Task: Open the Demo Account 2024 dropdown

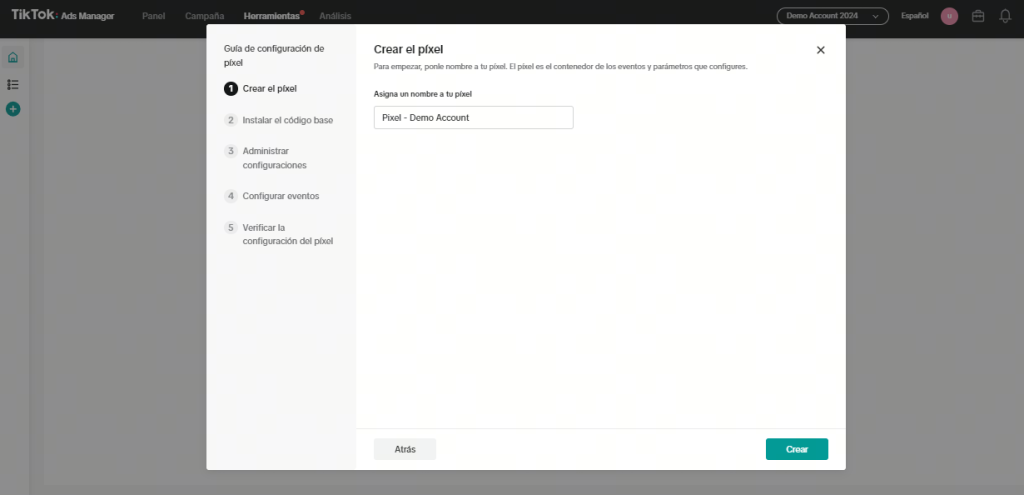Action: point(832,16)
